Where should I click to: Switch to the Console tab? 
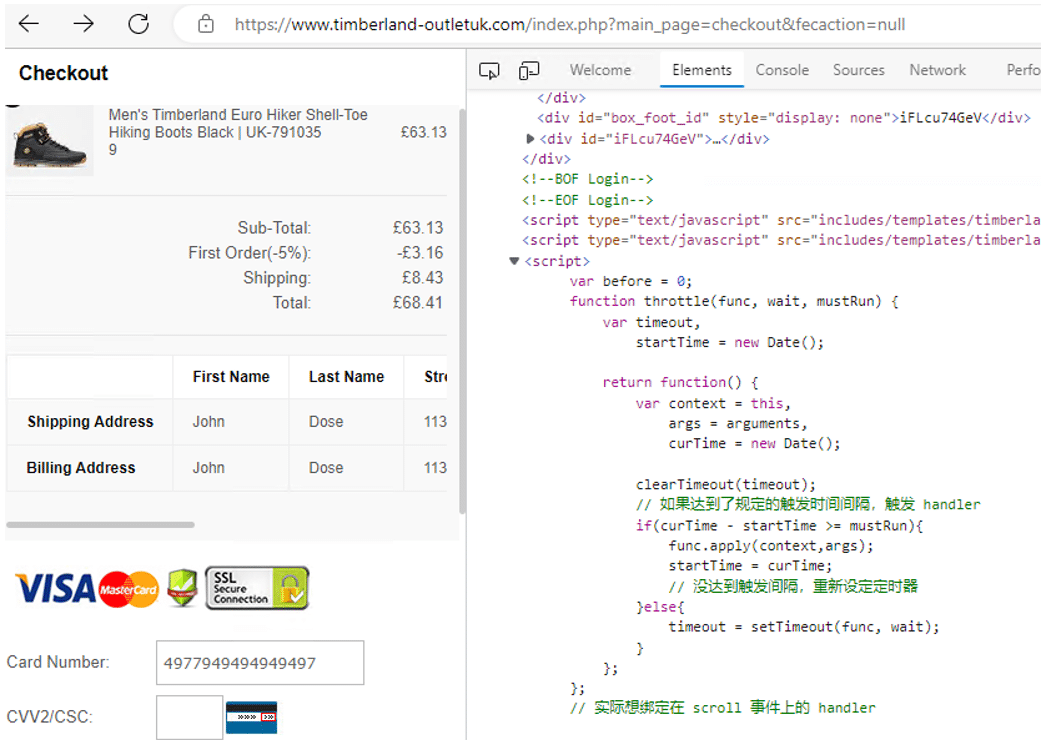(x=782, y=70)
